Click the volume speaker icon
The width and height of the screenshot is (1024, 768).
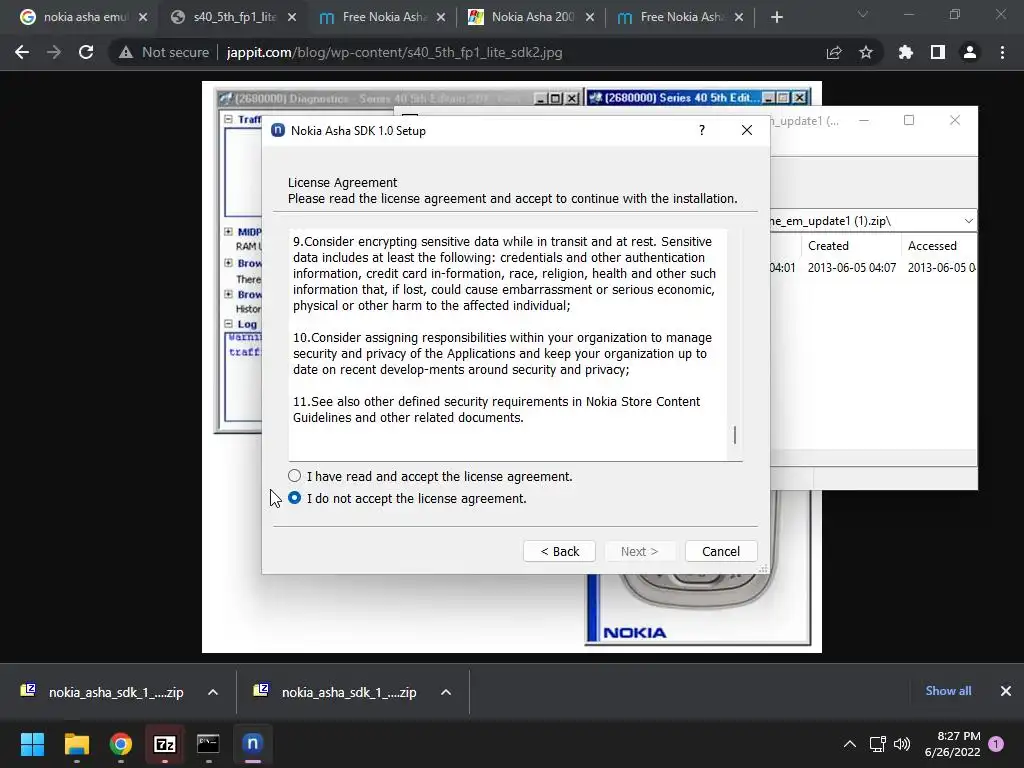(902, 744)
